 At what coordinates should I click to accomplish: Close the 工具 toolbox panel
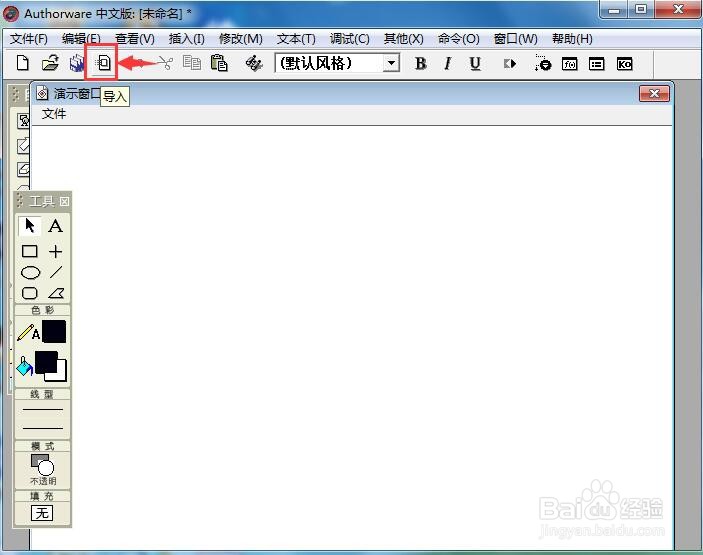point(64,201)
